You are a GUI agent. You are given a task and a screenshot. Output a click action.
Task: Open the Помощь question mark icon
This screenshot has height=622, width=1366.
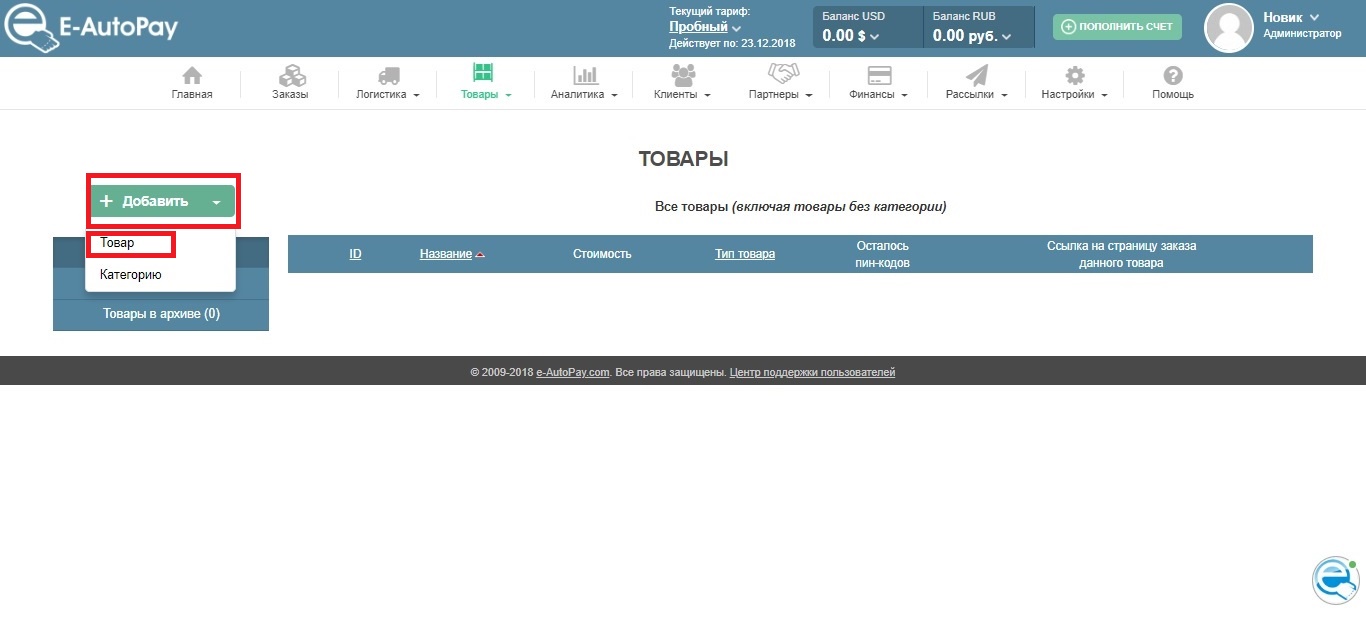click(x=1173, y=76)
